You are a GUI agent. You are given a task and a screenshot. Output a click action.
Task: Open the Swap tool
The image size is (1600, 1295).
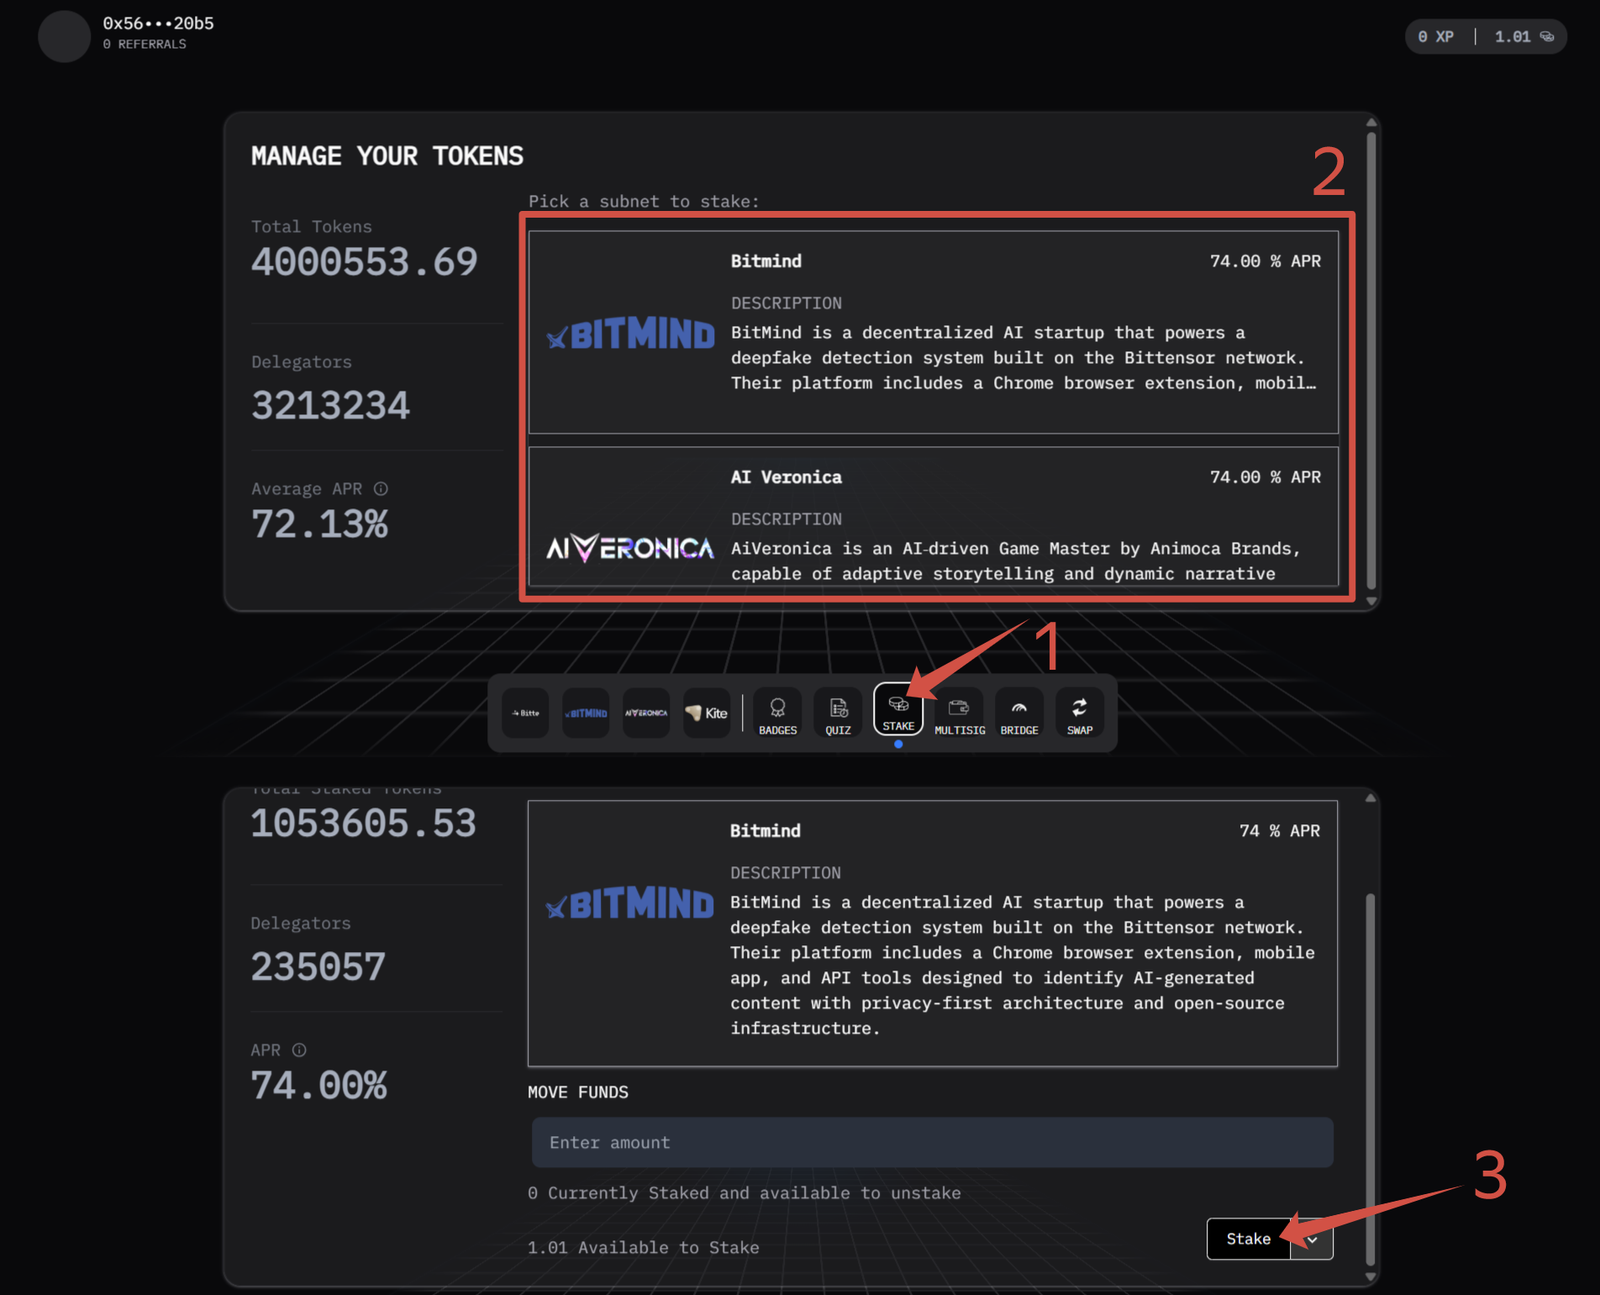click(x=1079, y=714)
